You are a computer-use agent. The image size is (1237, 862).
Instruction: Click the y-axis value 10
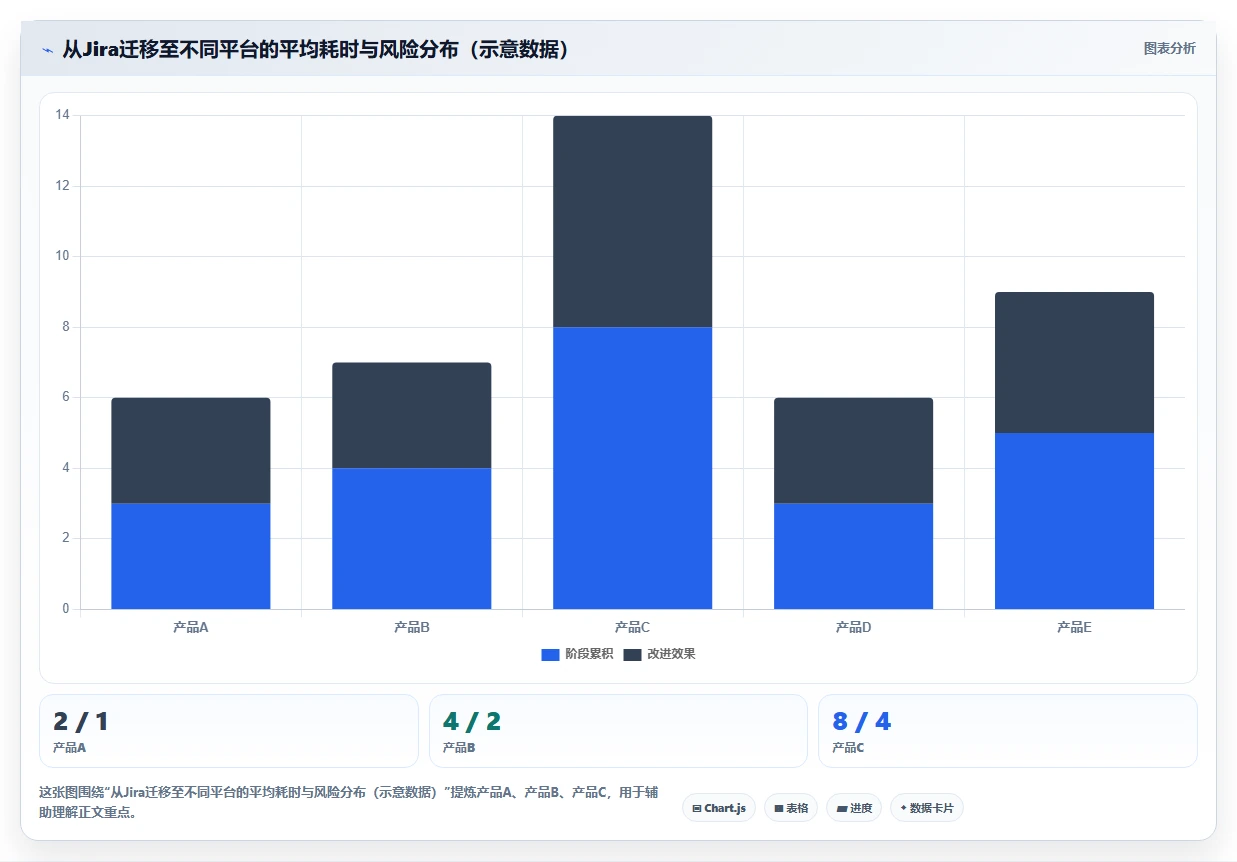click(63, 256)
